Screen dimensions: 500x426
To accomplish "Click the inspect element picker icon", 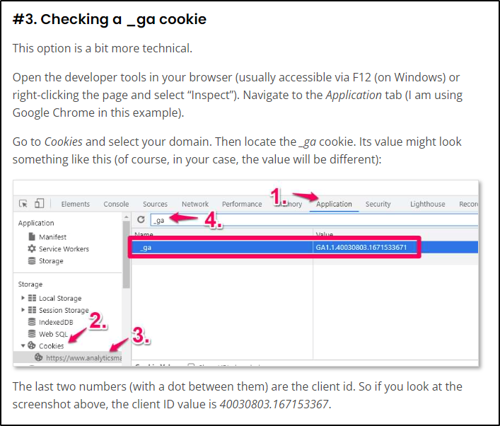I will coord(23,203).
